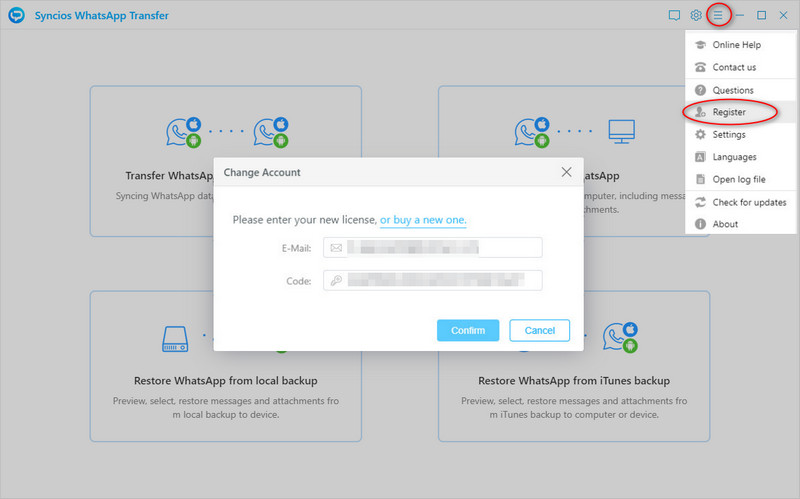The width and height of the screenshot is (800, 499).
Task: Follow the 'or buy a new one' link
Action: point(423,220)
